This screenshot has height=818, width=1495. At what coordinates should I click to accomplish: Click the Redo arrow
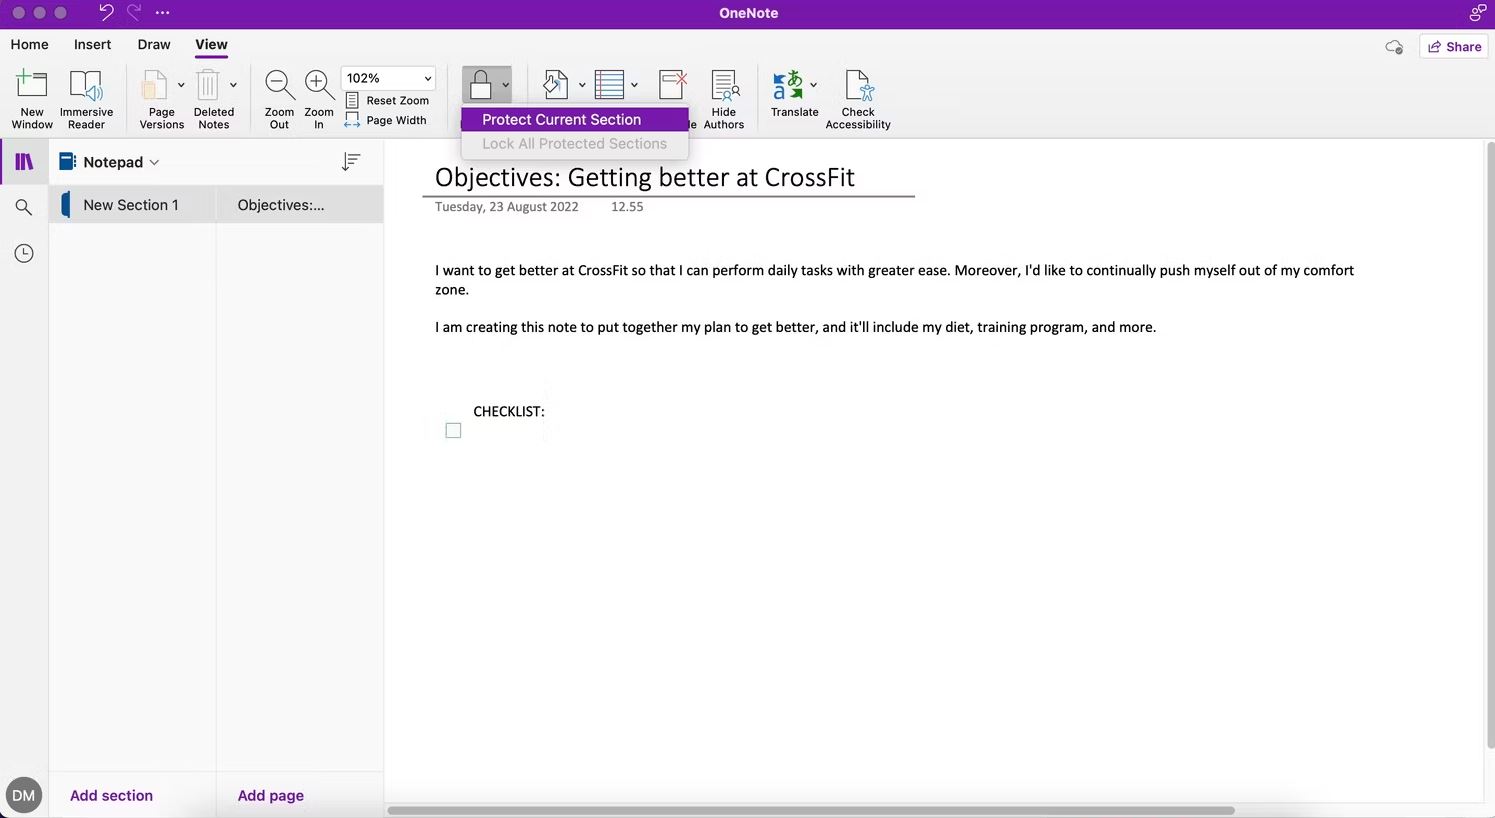coord(134,13)
